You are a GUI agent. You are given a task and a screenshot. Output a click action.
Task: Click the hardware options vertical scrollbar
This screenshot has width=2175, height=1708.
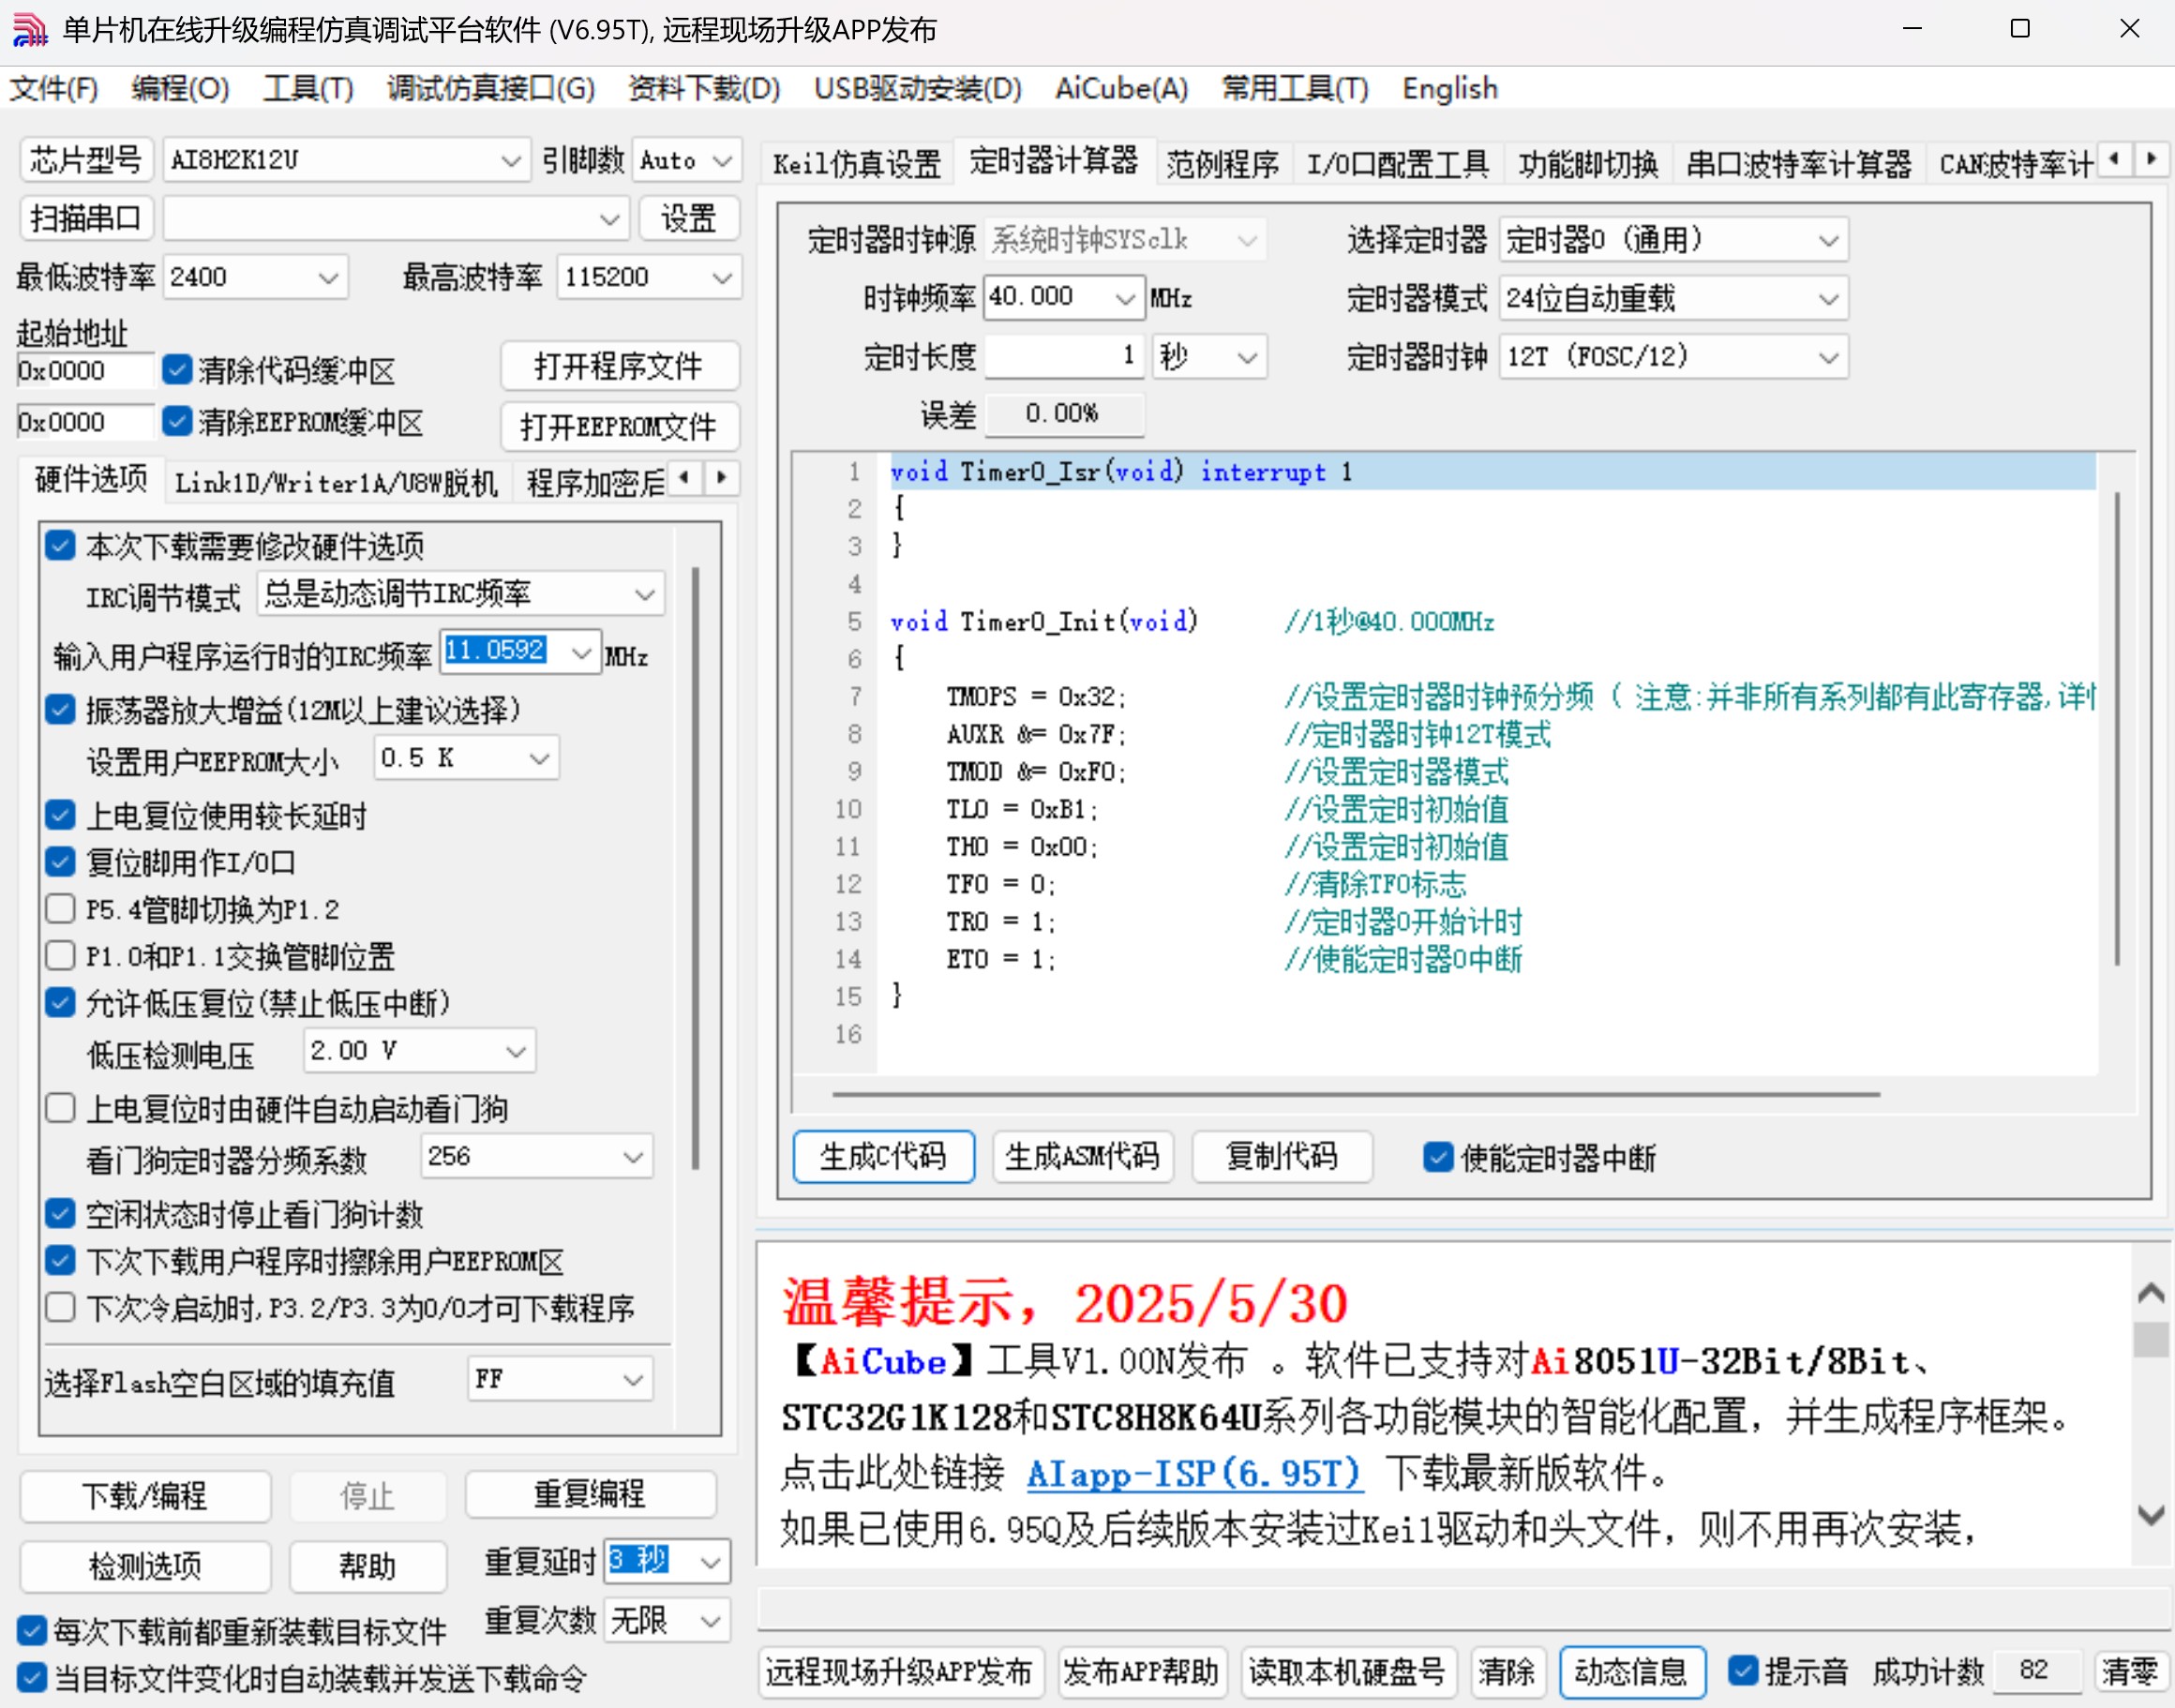click(x=695, y=868)
